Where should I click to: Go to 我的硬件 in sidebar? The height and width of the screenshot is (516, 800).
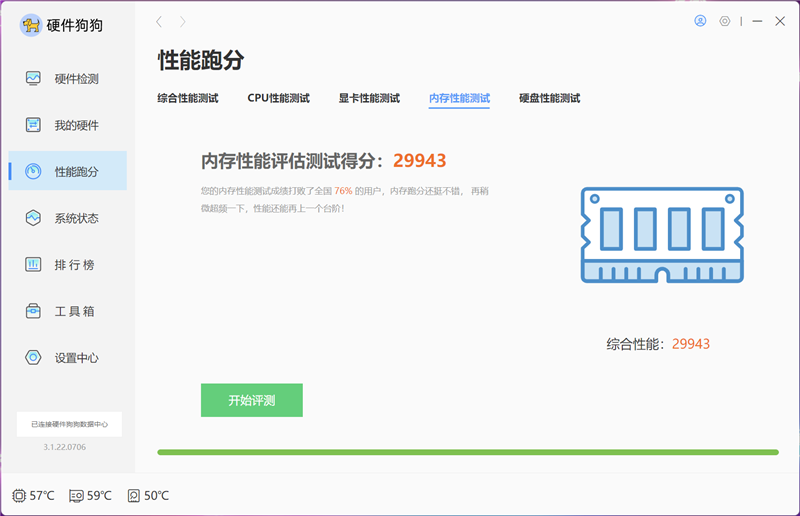pos(67,125)
